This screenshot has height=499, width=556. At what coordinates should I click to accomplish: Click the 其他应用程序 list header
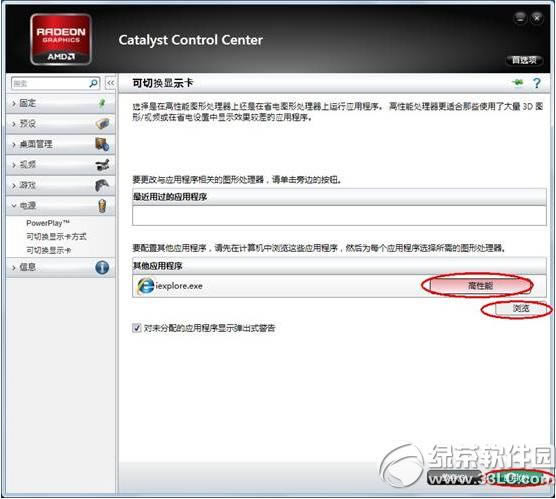[x=339, y=266]
